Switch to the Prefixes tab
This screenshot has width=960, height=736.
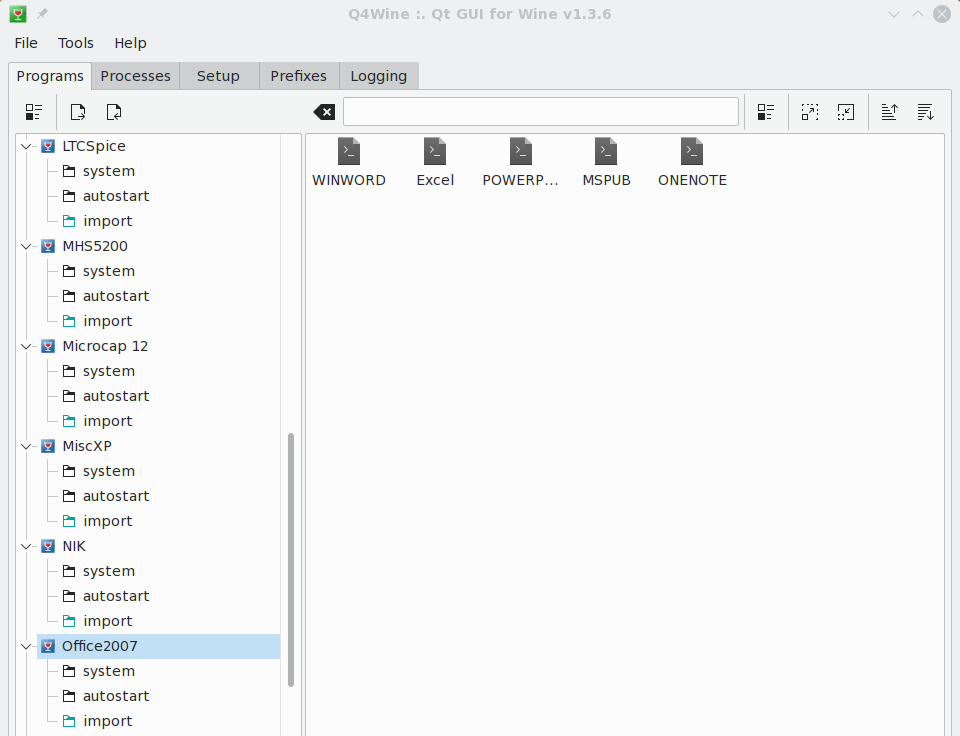point(298,75)
